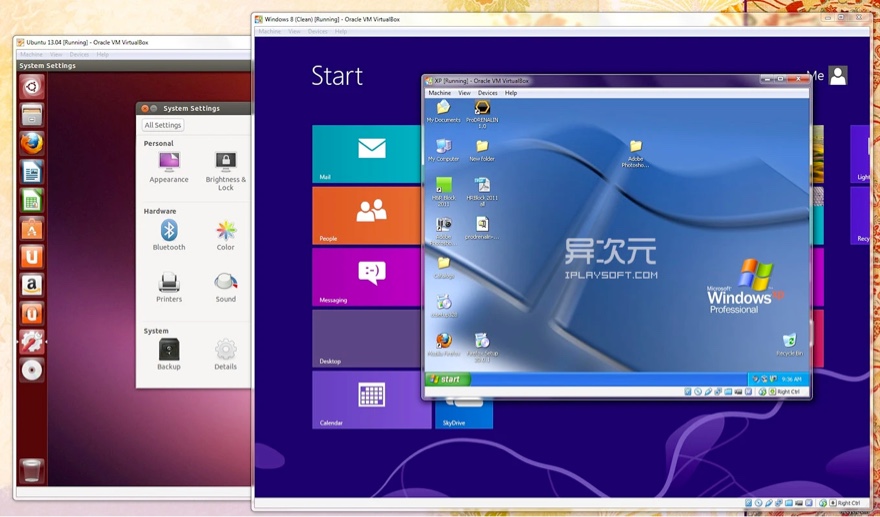Click the user account avatar on Start screen
This screenshot has width=880, height=517.
[x=838, y=75]
